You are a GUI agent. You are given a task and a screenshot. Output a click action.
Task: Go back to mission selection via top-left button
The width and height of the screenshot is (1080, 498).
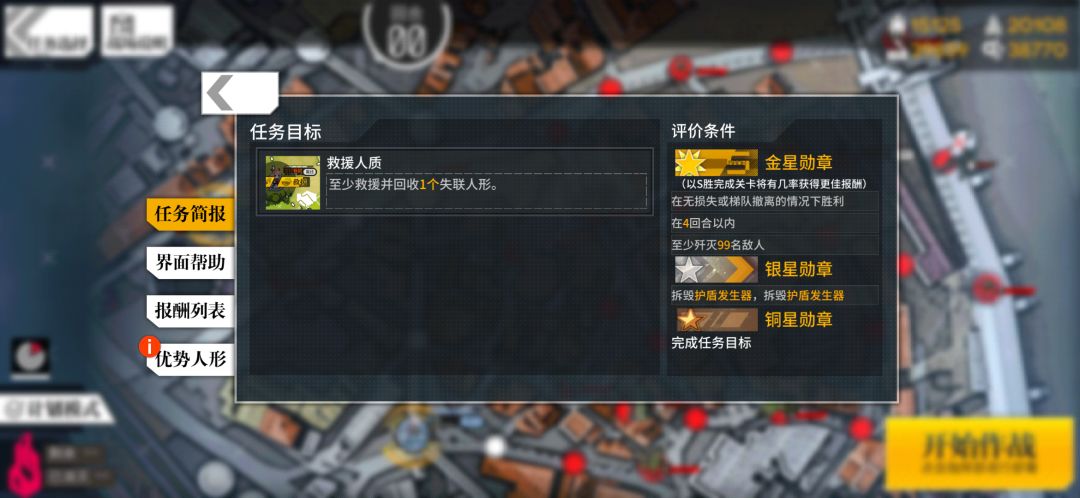click(x=48, y=32)
